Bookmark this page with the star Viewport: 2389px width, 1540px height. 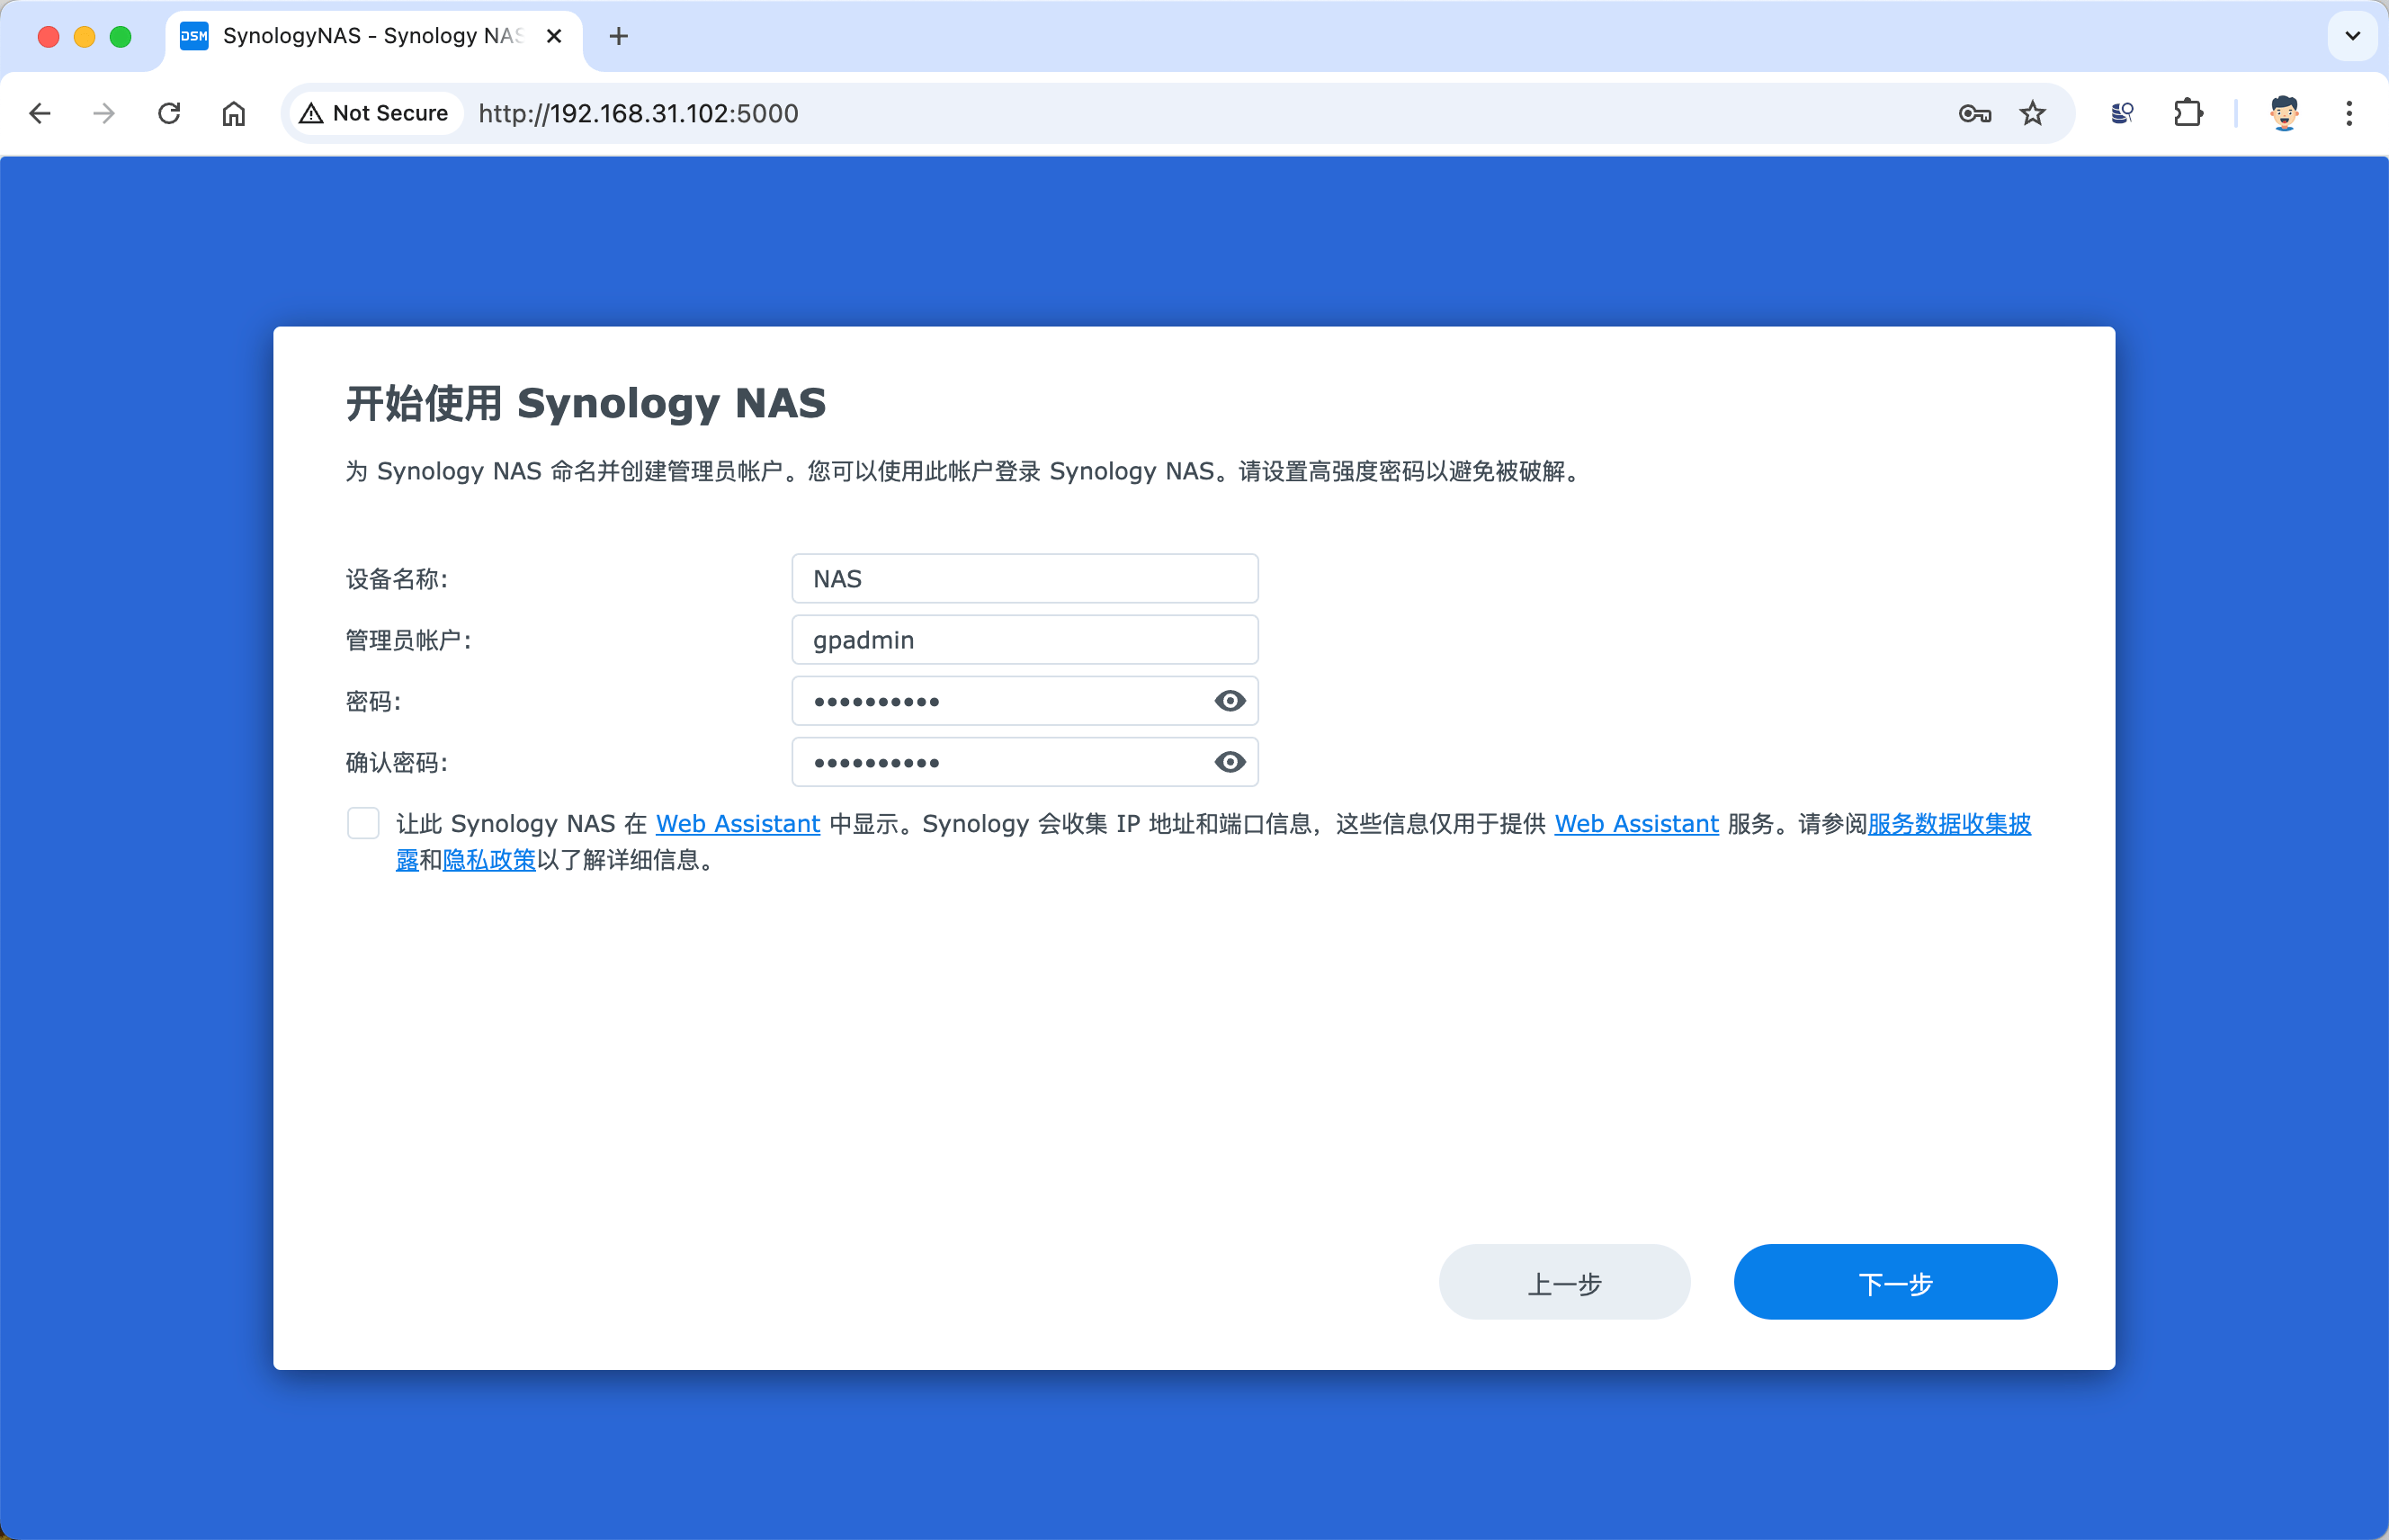[2032, 113]
